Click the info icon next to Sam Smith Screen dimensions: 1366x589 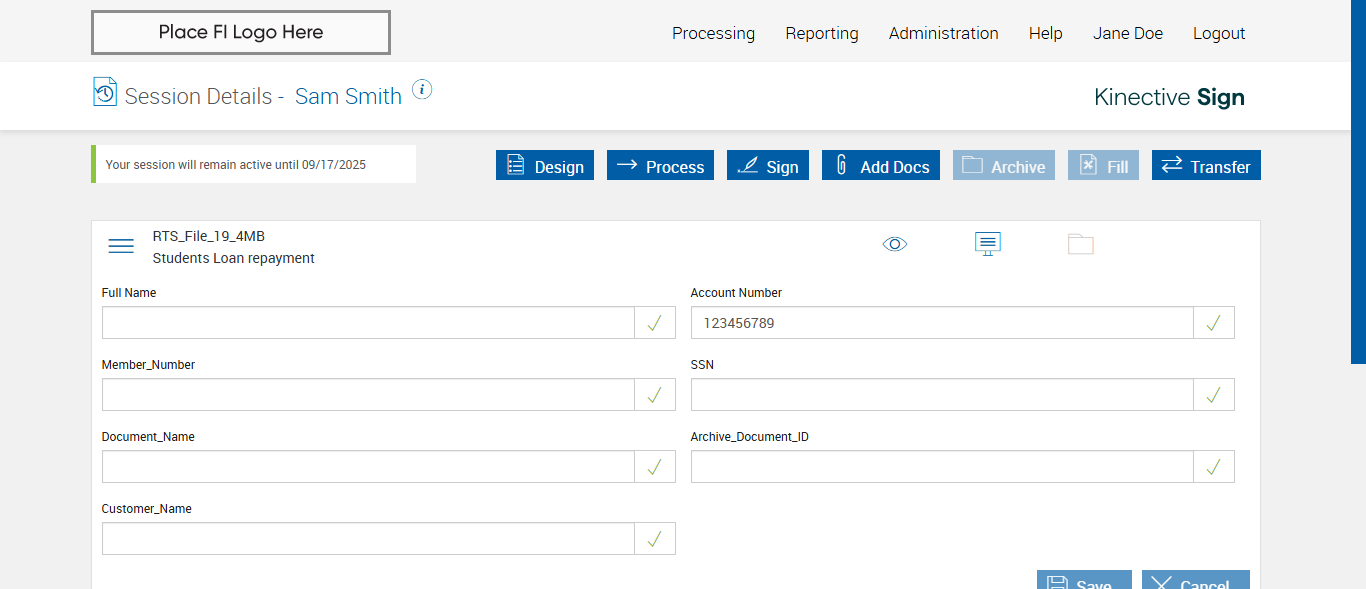(422, 90)
